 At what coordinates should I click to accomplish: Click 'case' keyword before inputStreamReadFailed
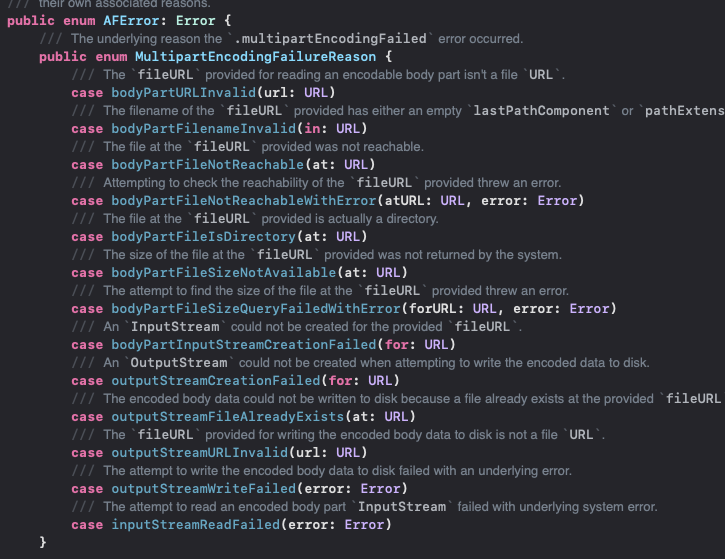pos(87,525)
